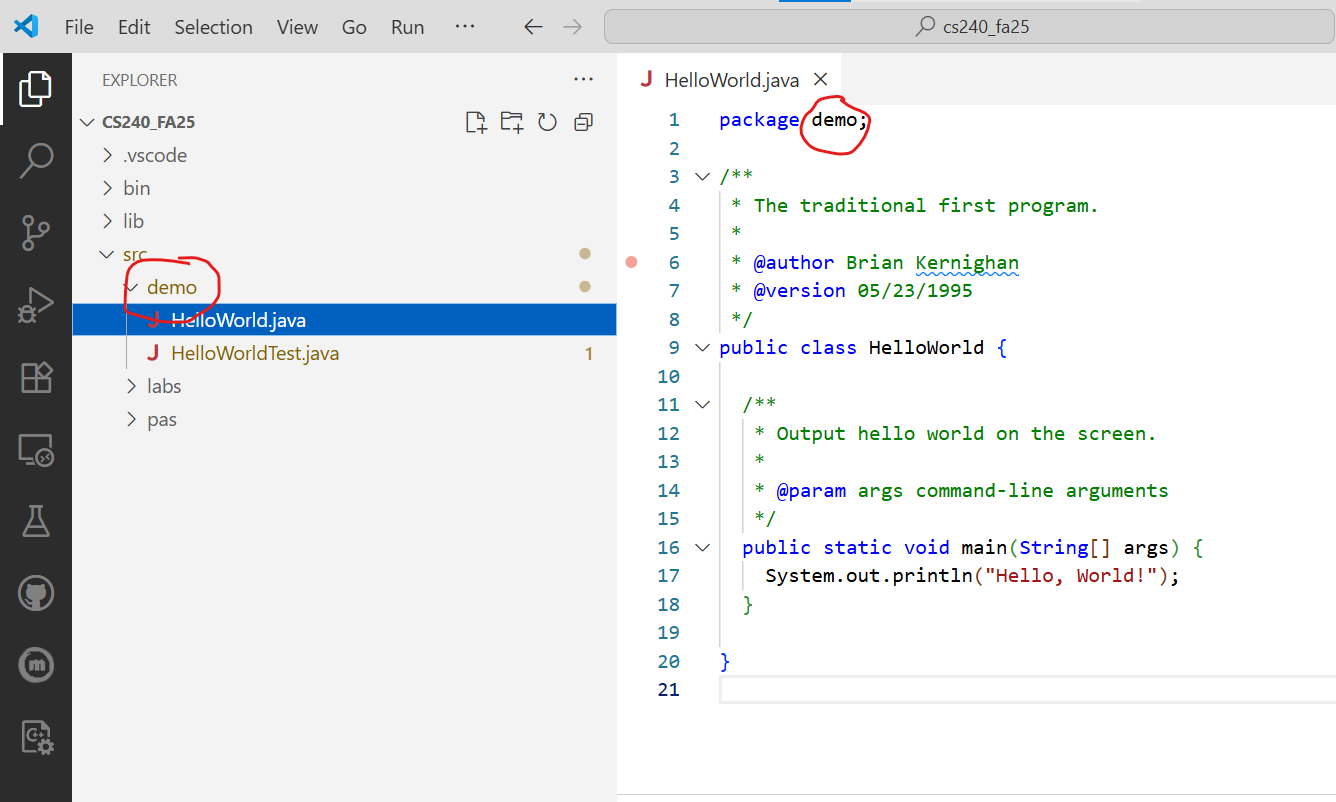Screen dimensions: 1336x802
Task: Toggle the breakpoint dot on line 6
Action: pos(631,262)
